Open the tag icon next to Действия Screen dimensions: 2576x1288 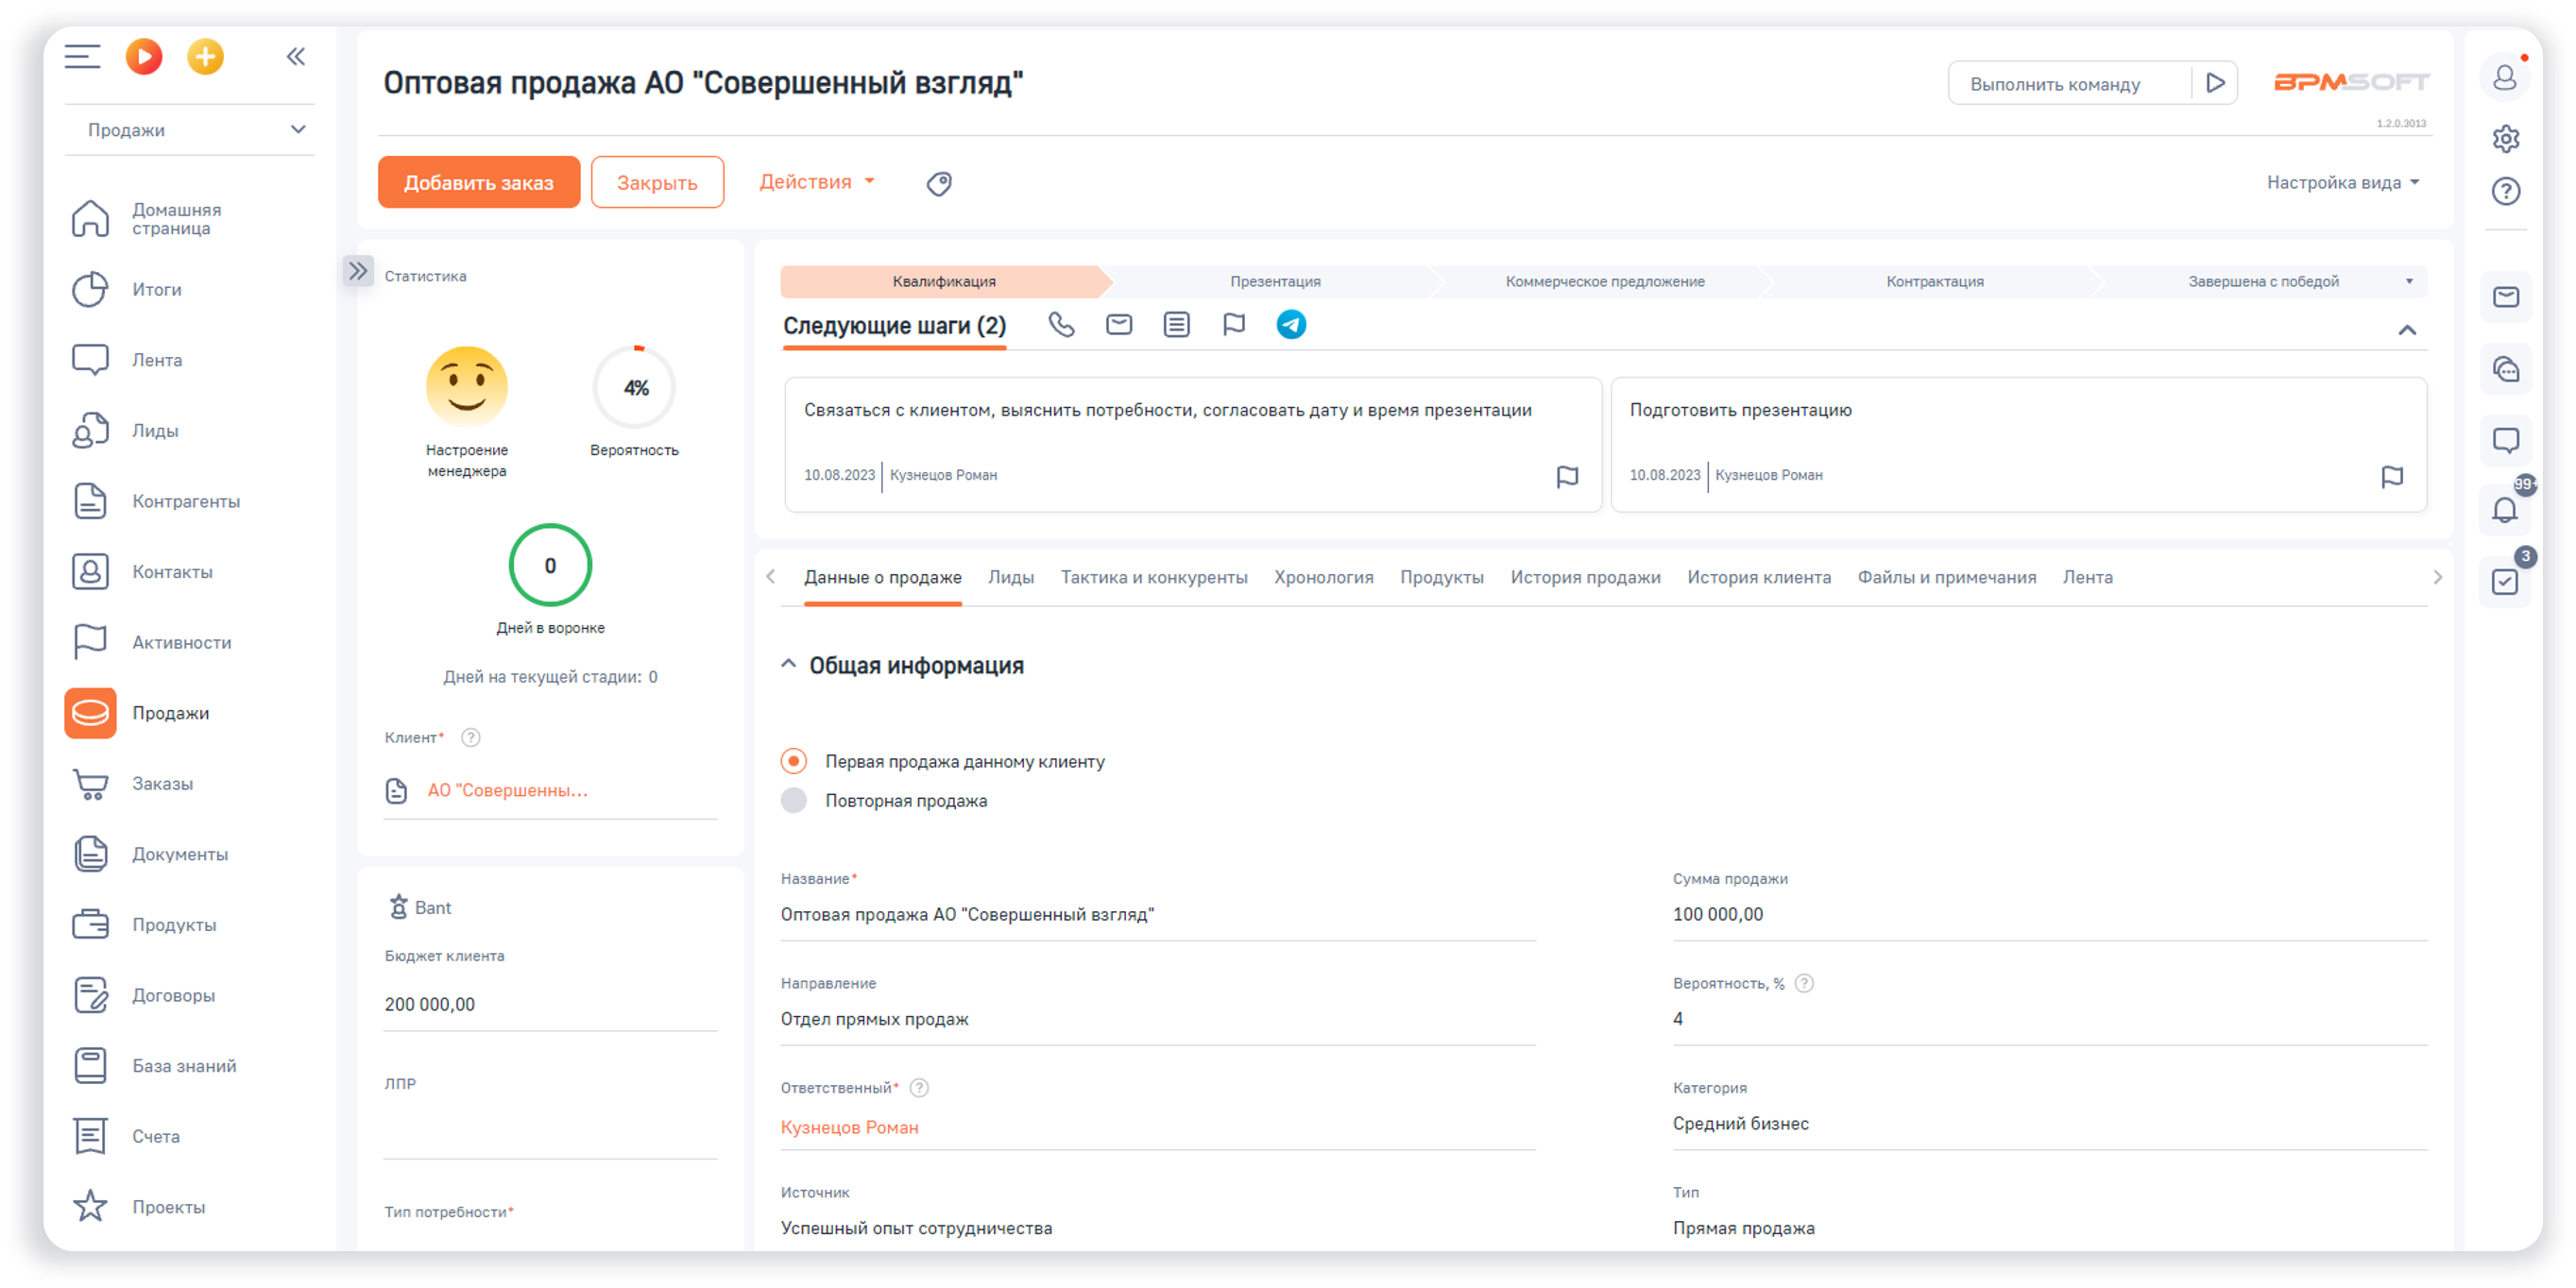(x=939, y=183)
